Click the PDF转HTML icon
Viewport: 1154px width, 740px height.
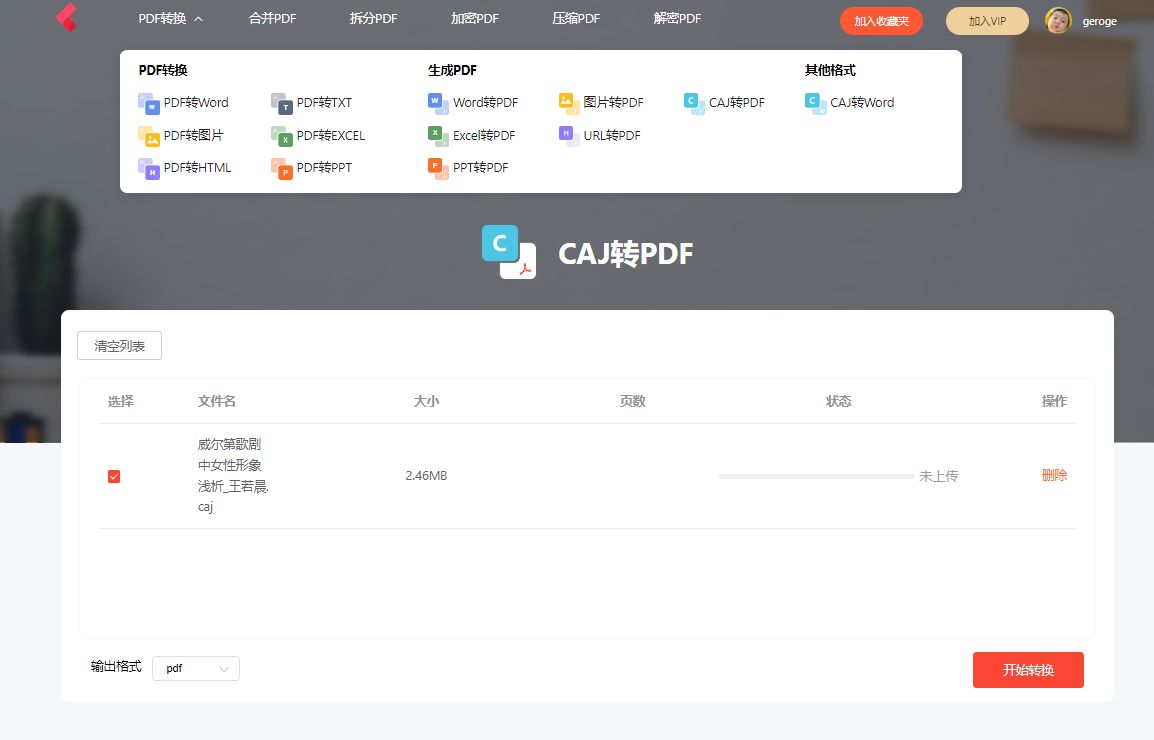point(149,168)
